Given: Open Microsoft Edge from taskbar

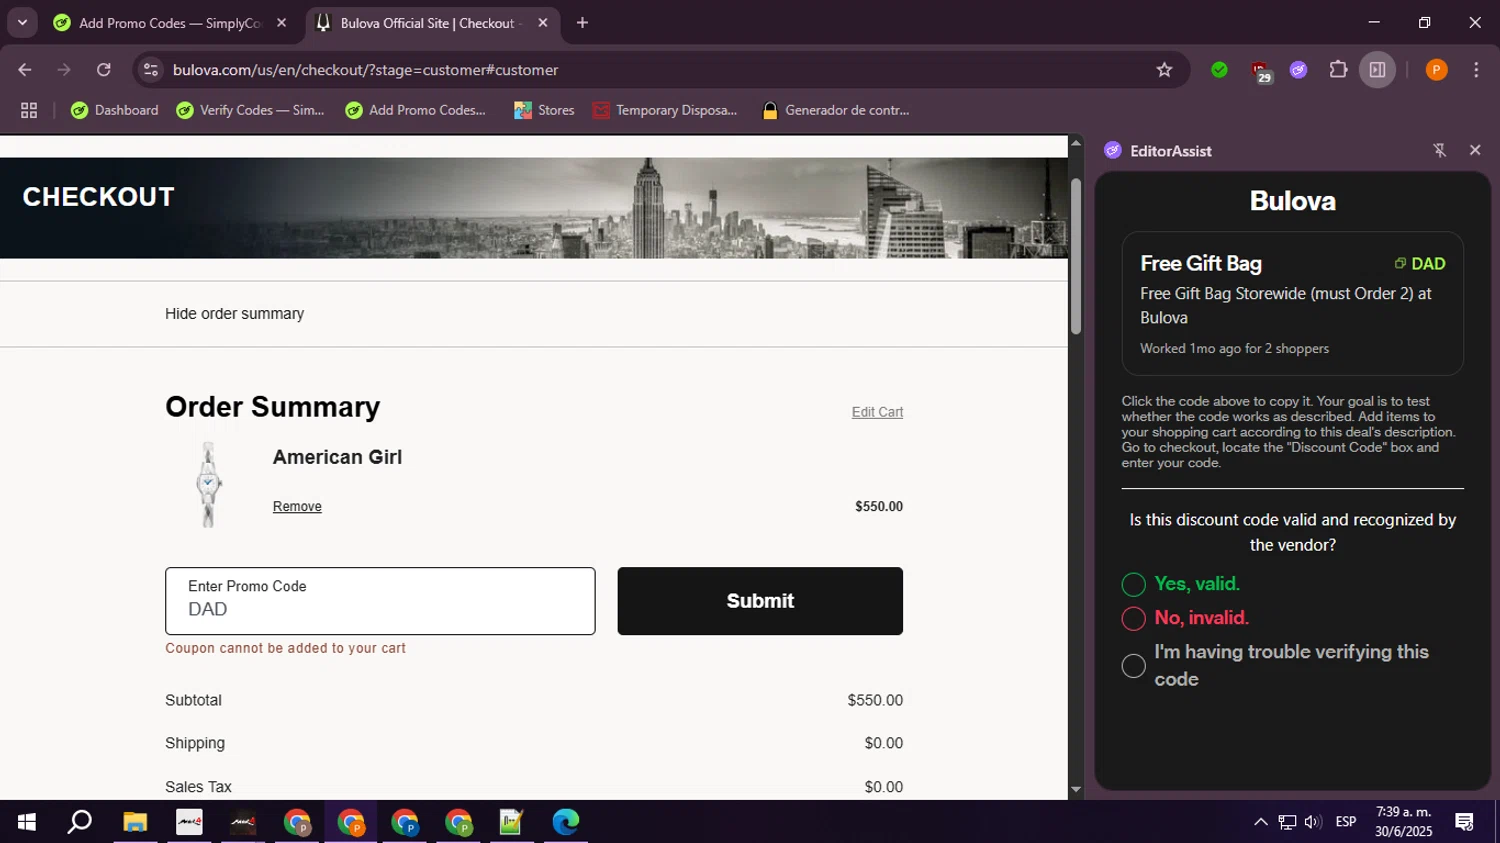Looking at the screenshot, I should pyautogui.click(x=565, y=822).
